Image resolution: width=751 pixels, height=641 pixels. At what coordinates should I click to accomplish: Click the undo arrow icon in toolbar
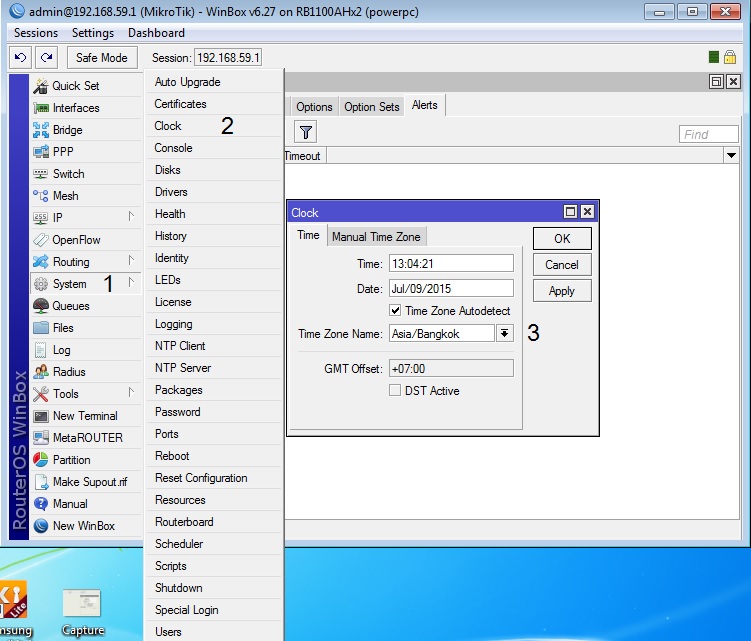20,58
